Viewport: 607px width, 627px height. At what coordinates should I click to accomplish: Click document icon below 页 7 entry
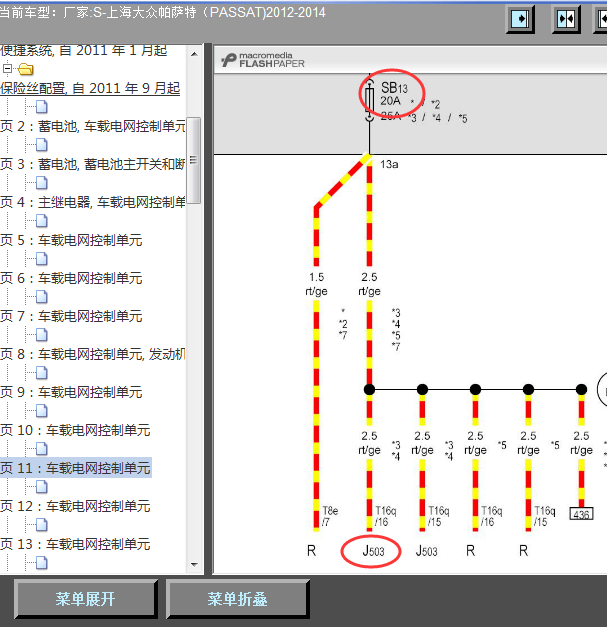point(42,335)
